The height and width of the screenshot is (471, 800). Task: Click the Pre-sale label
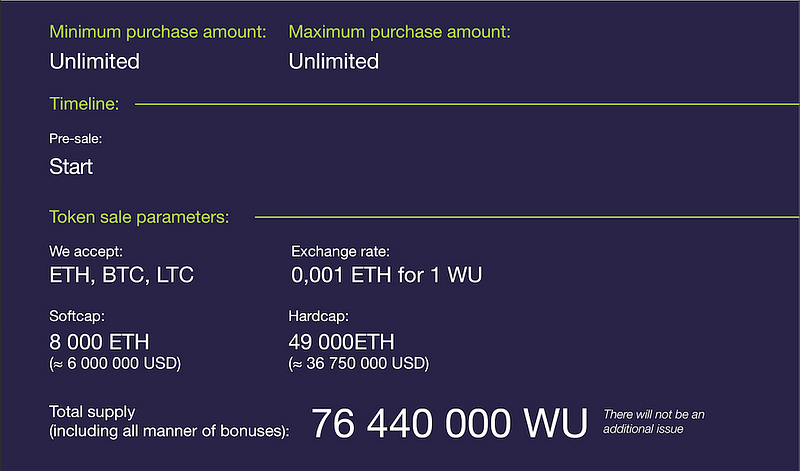point(76,139)
